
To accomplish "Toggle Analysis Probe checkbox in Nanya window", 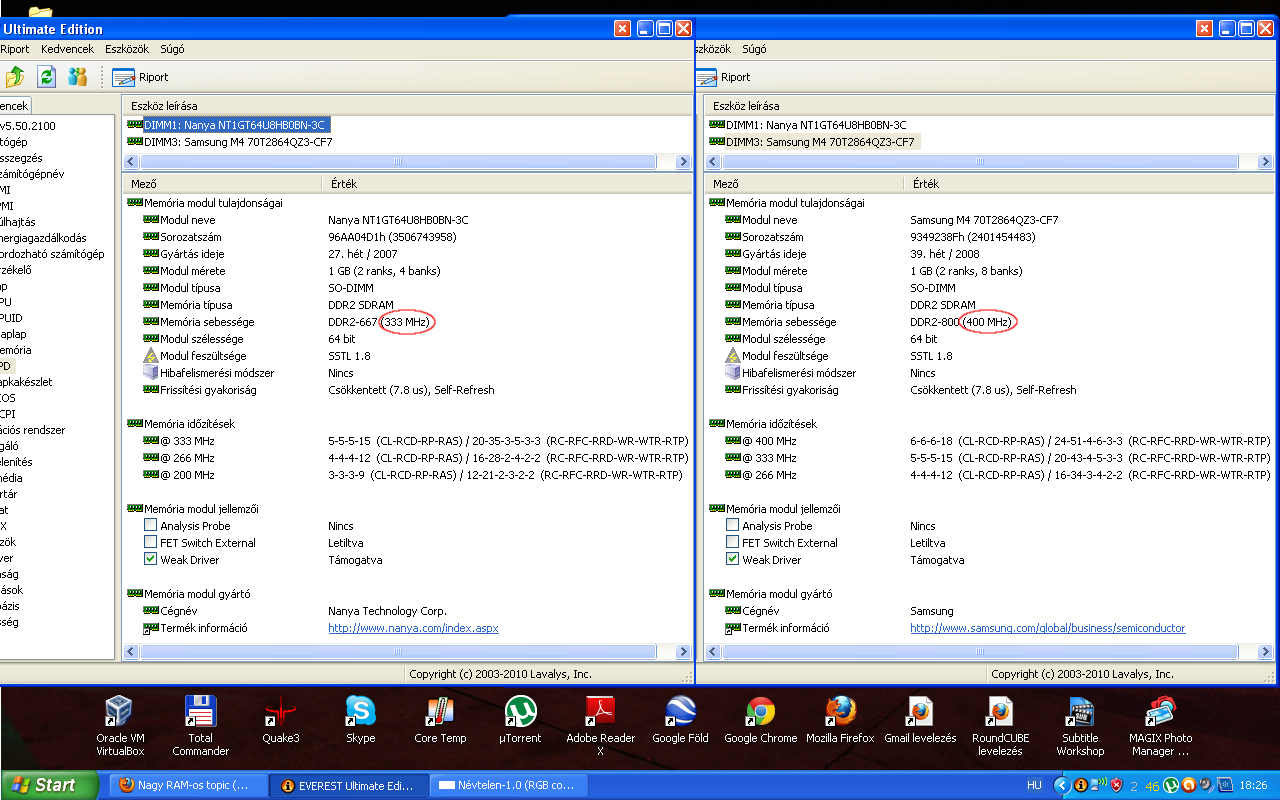I will coord(150,525).
